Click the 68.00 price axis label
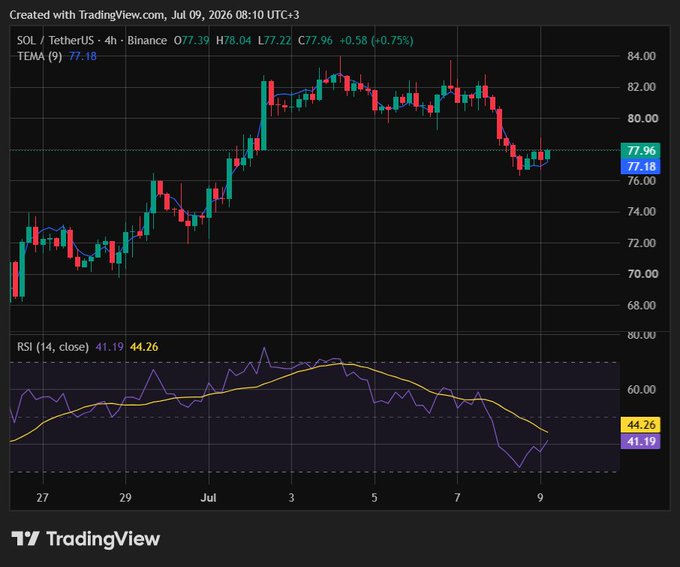This screenshot has height=567, width=680. [x=641, y=305]
